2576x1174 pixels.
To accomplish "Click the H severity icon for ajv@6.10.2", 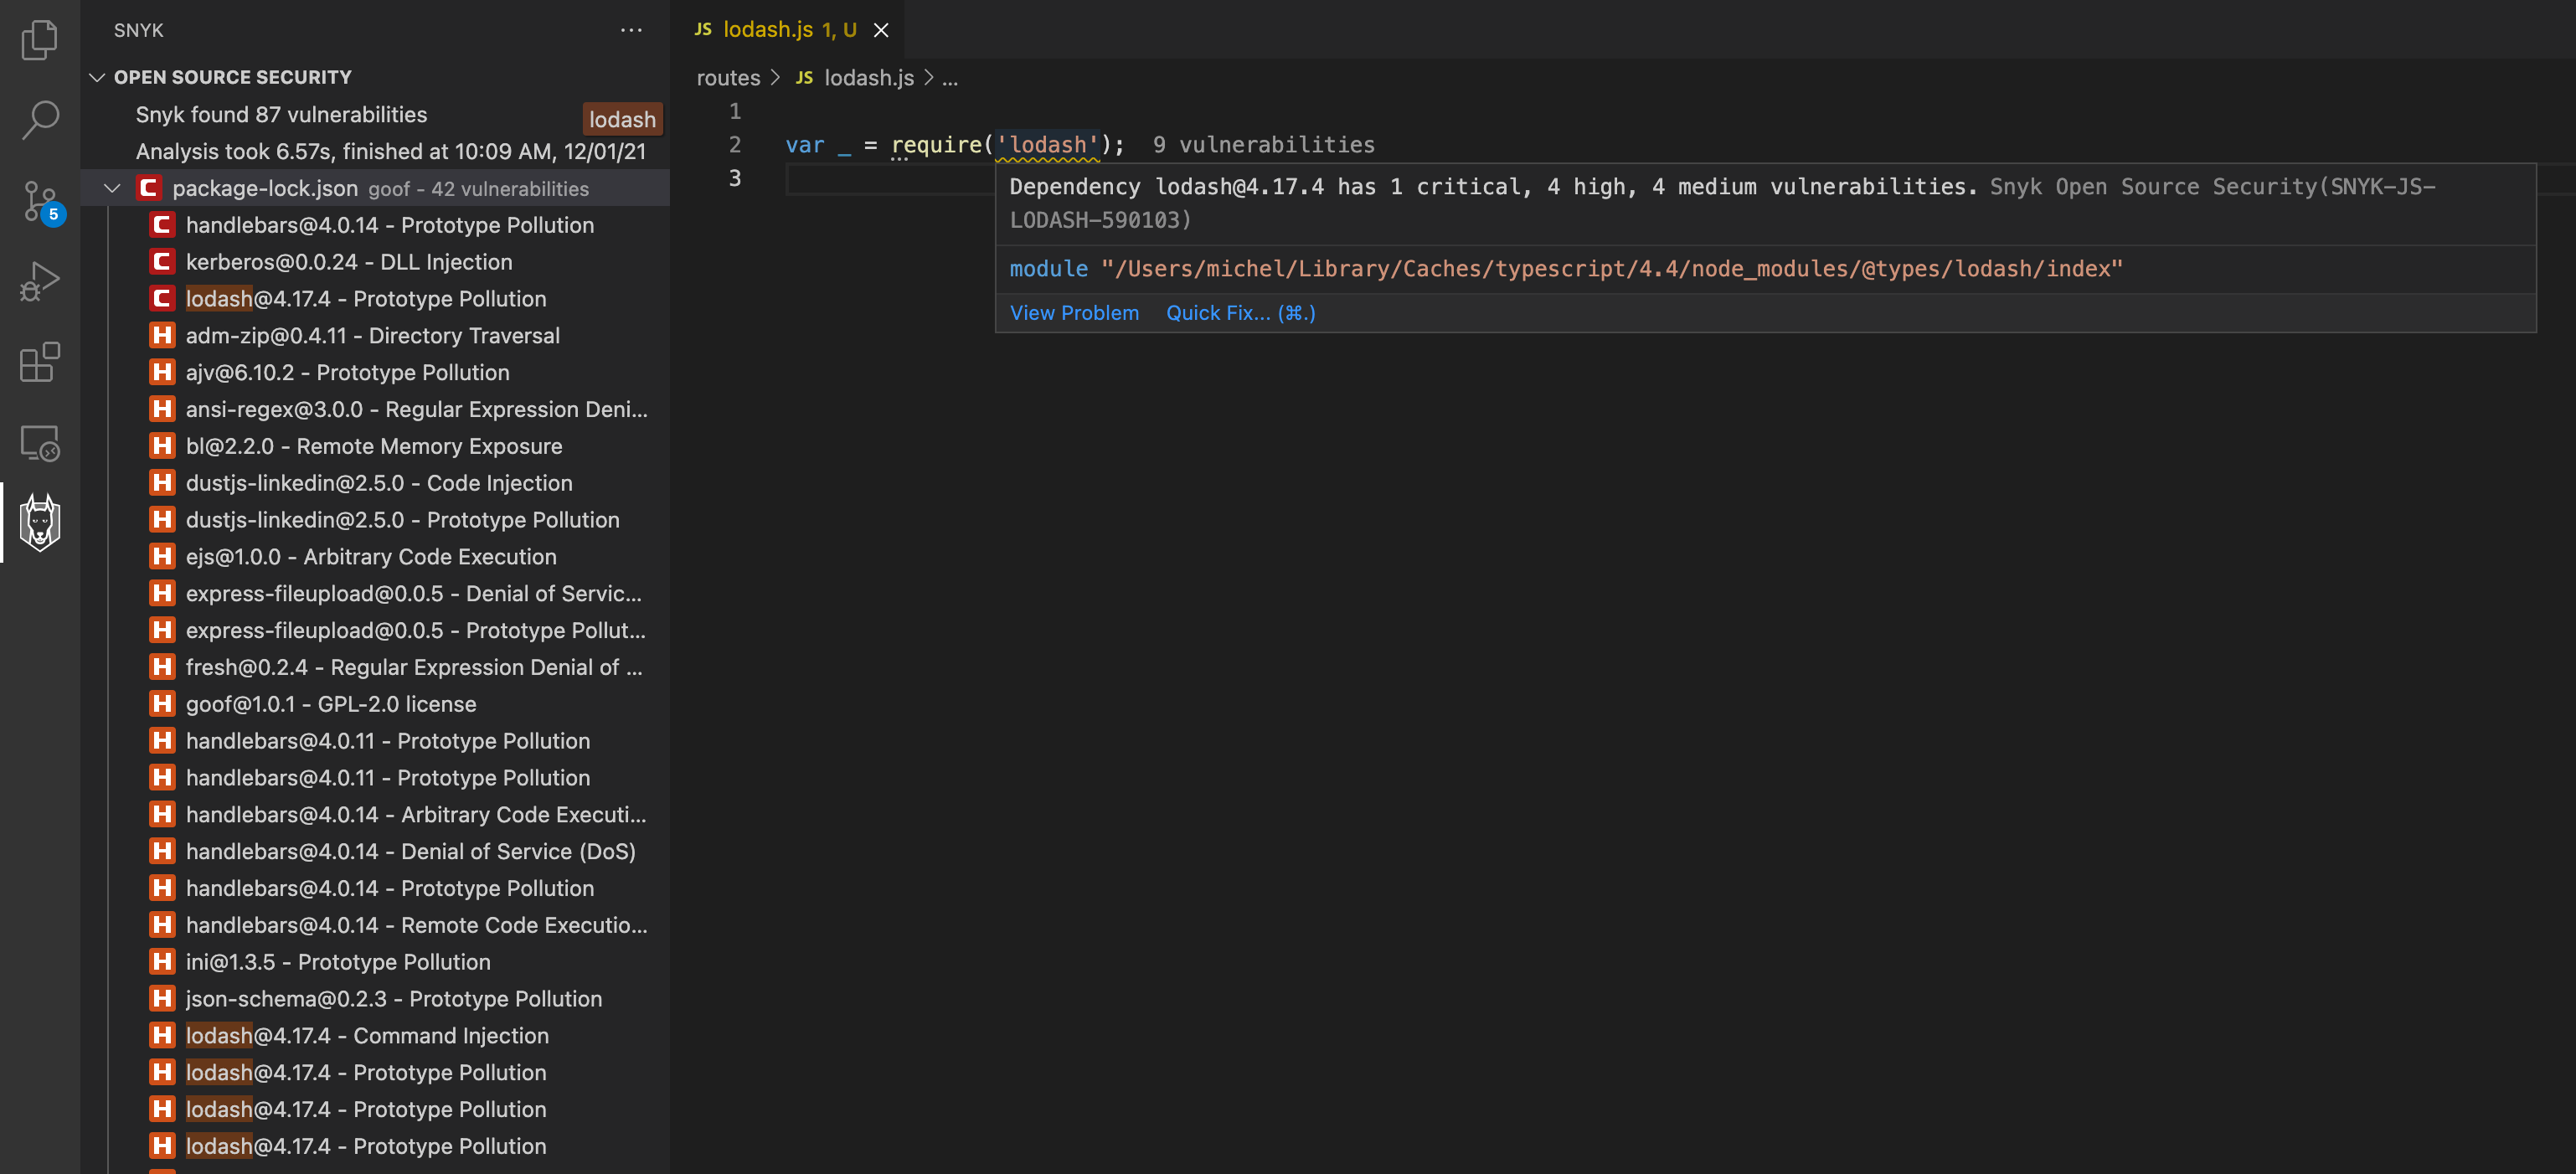I will tap(162, 373).
